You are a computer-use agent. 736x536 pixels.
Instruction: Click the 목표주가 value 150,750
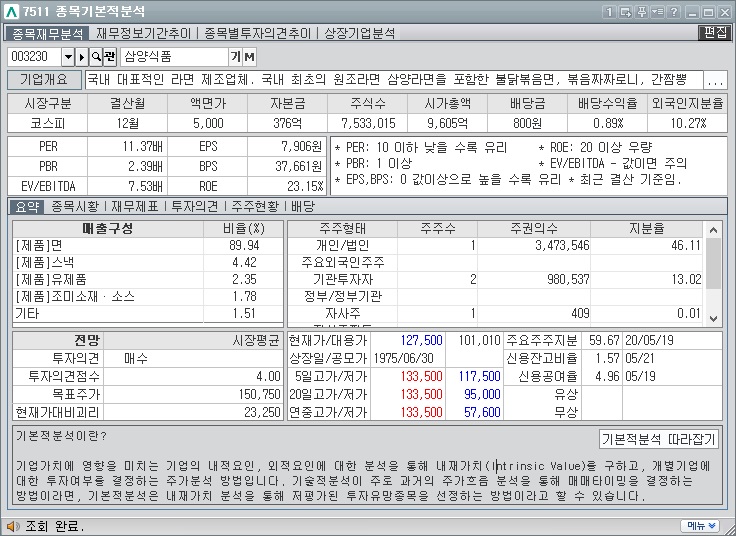pyautogui.click(x=259, y=394)
